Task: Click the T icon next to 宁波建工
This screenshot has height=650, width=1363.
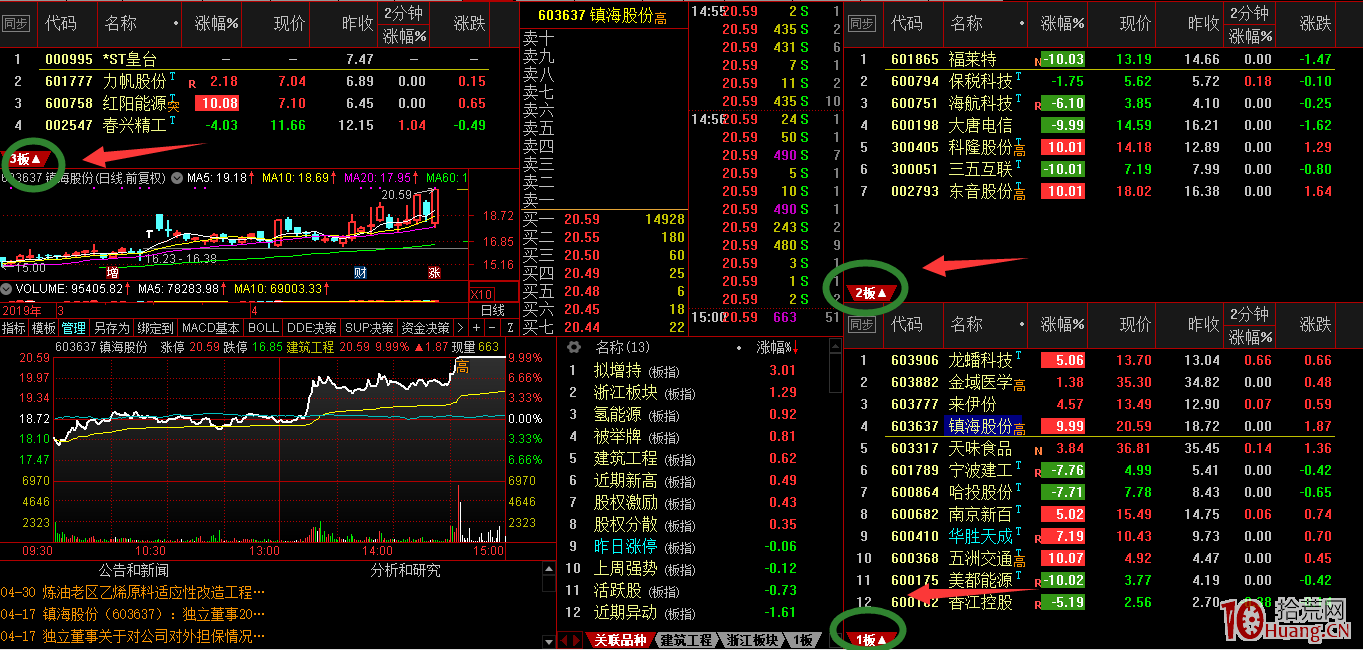Action: pos(1018,465)
